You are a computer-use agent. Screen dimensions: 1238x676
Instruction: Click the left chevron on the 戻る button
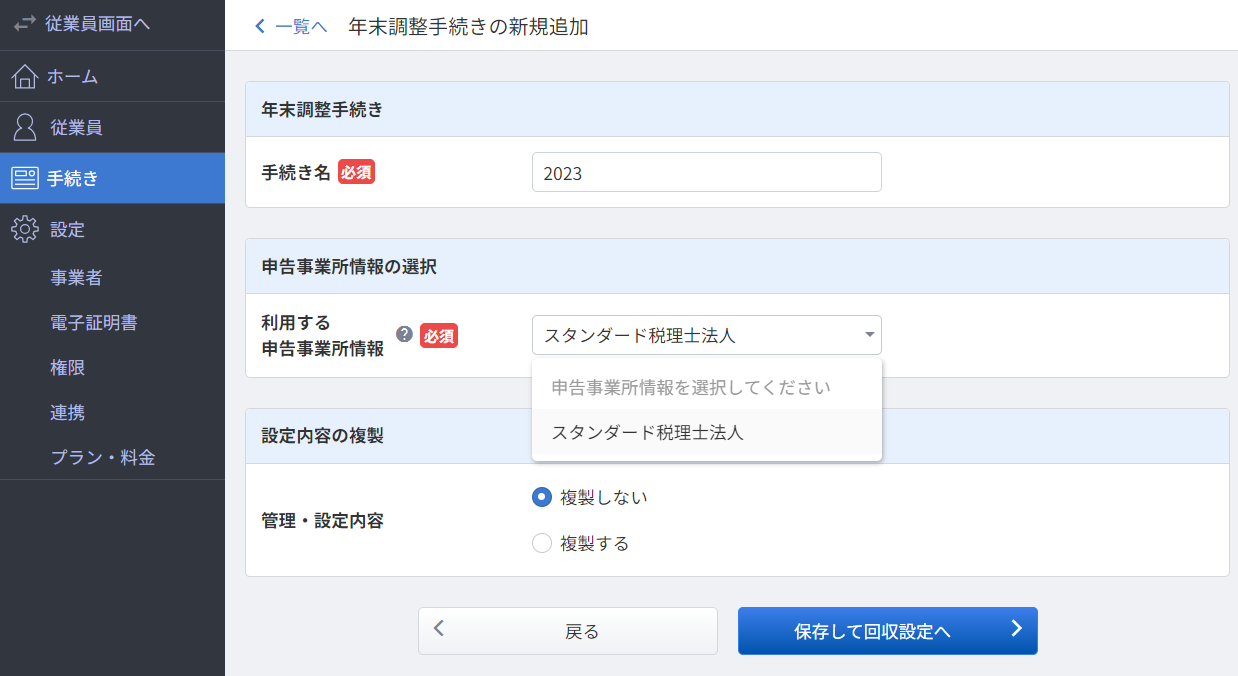click(x=439, y=629)
